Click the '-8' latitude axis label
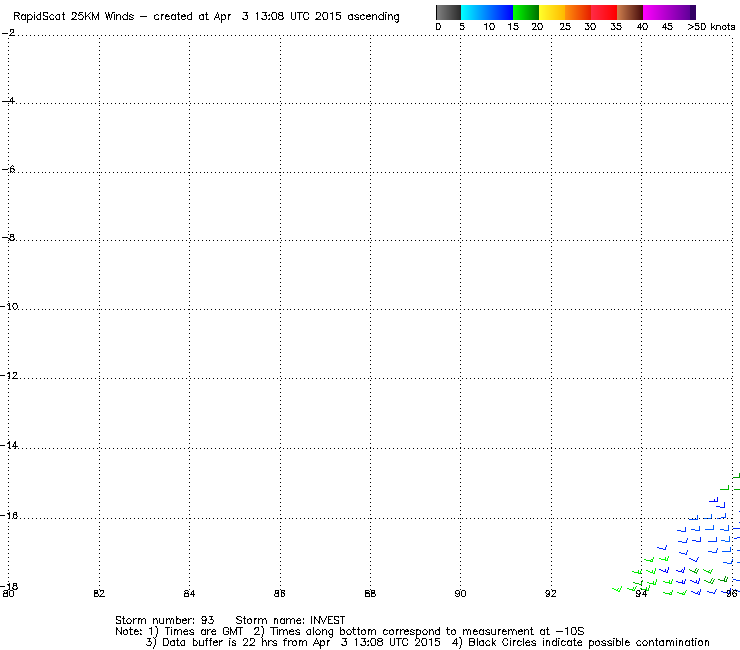The width and height of the screenshot is (740, 650). (8, 237)
